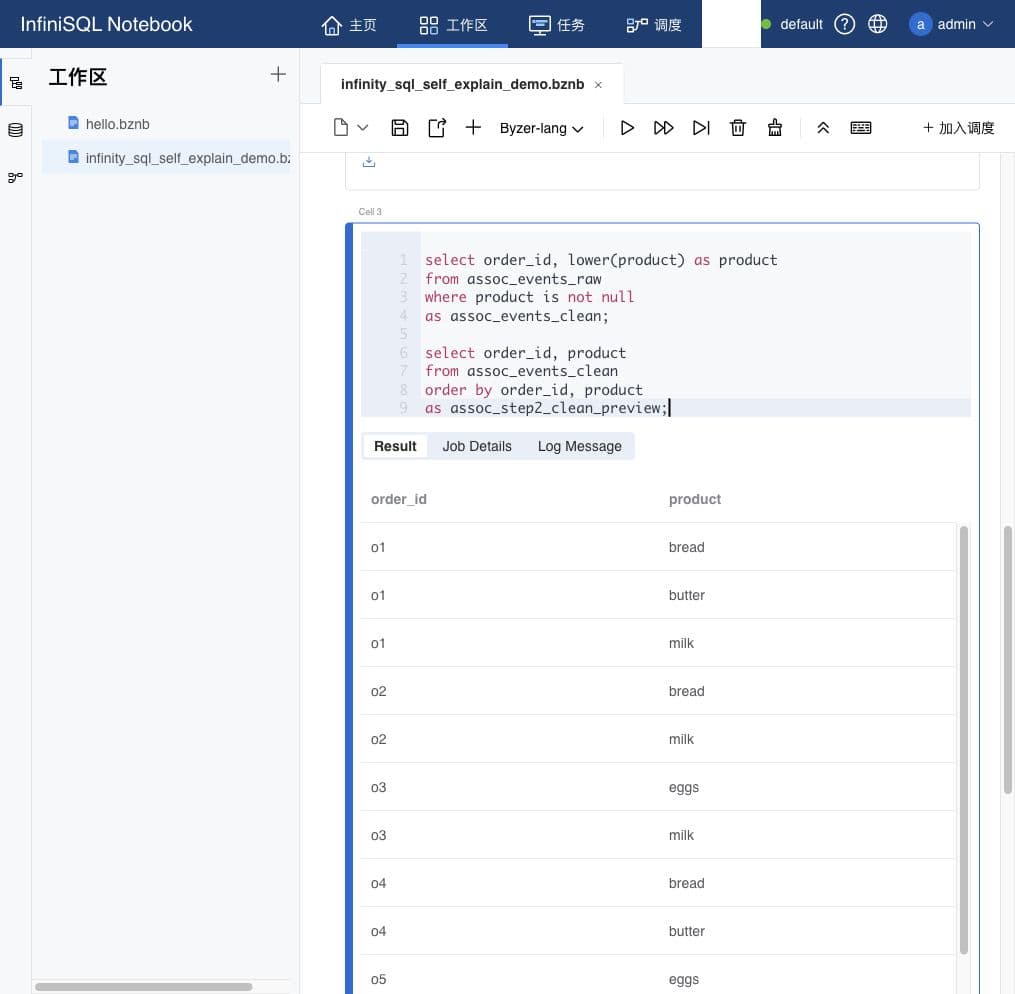Click the o5 eggs product cell
Screen dimensions: 1015x994
[x=684, y=980]
